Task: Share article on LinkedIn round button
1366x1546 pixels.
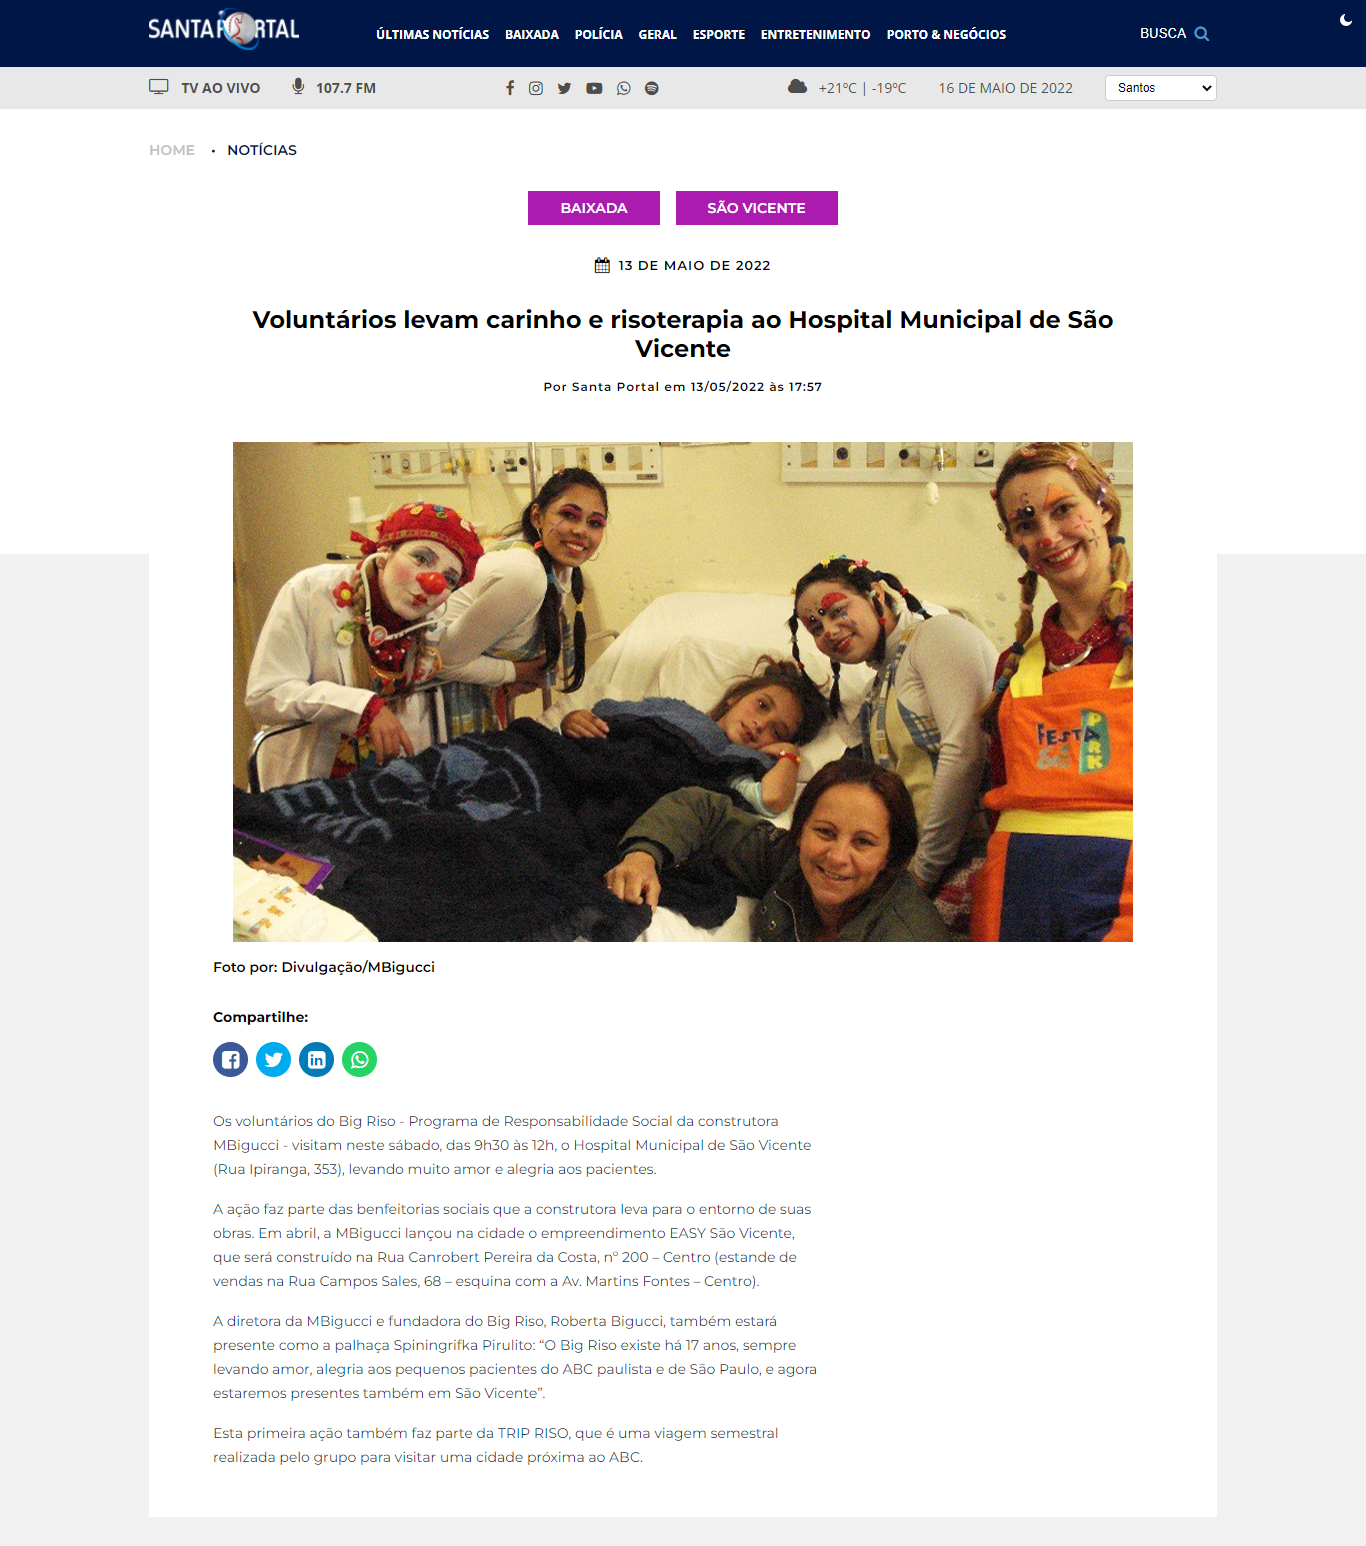Action: pyautogui.click(x=316, y=1059)
